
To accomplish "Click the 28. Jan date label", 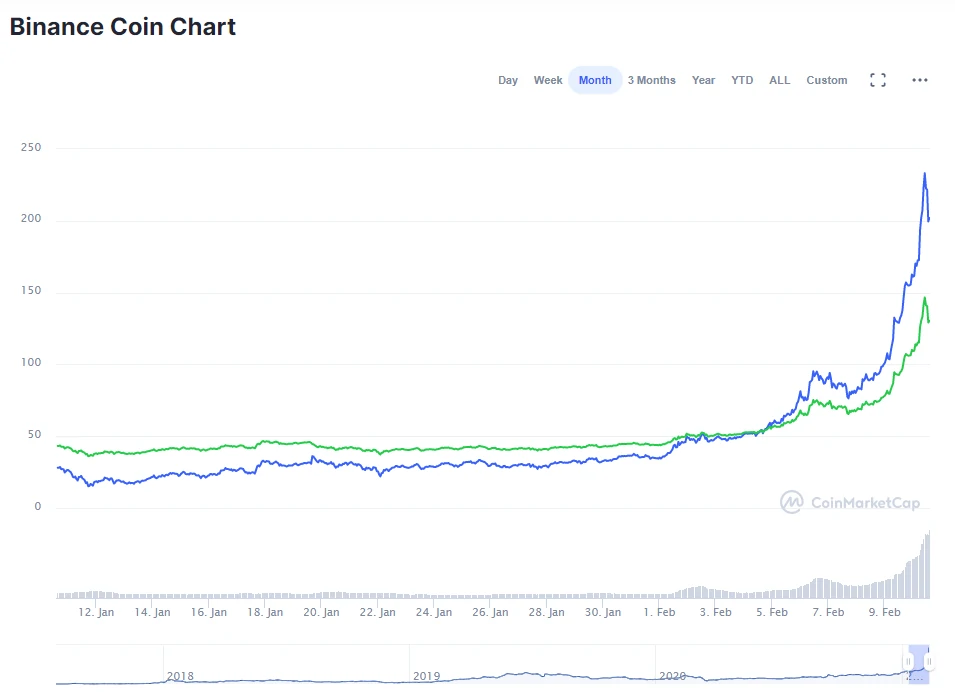I will coord(546,612).
